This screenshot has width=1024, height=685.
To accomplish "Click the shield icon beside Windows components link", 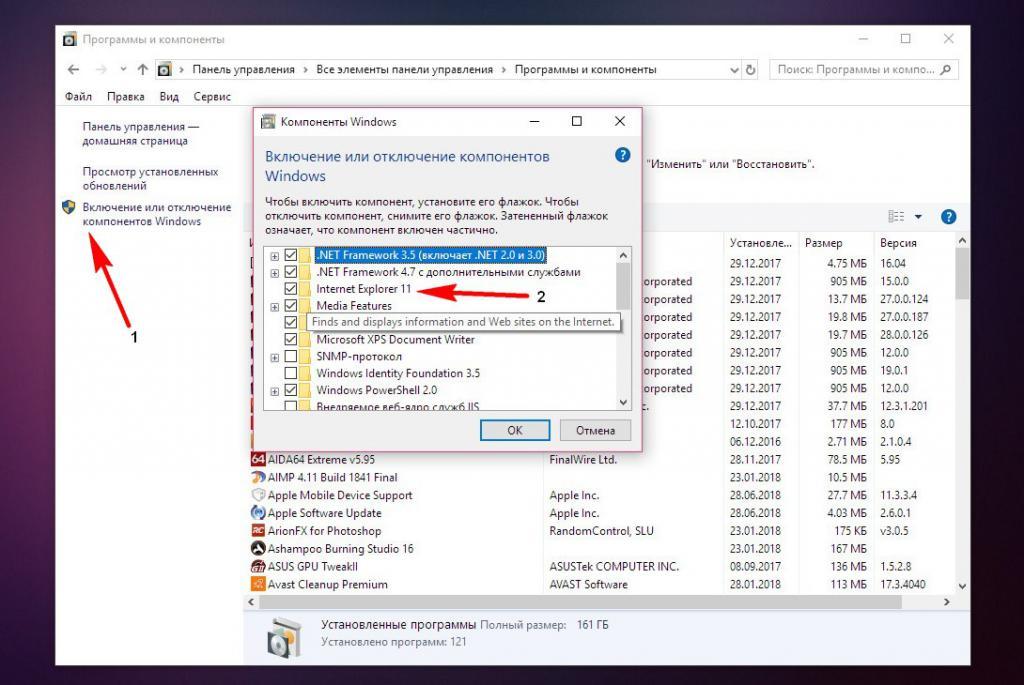I will click(x=69, y=208).
